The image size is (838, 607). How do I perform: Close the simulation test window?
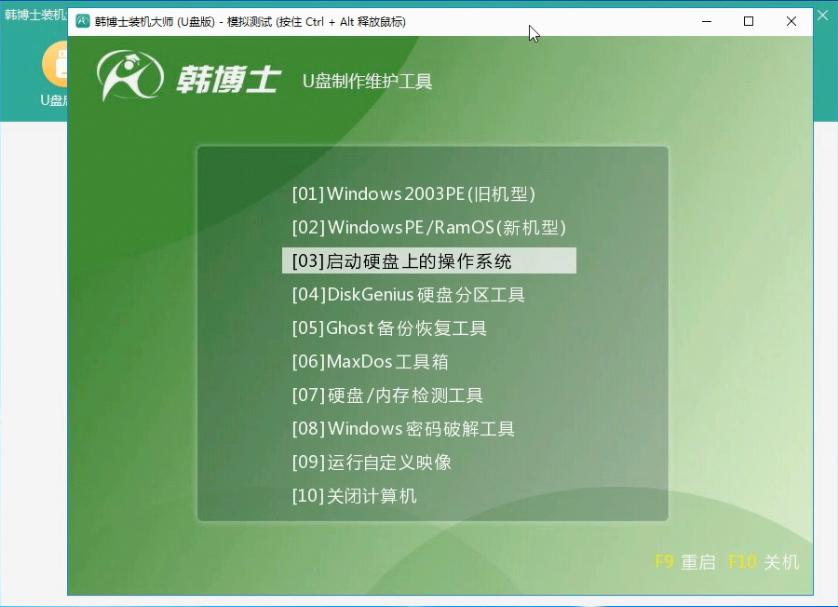coord(792,21)
